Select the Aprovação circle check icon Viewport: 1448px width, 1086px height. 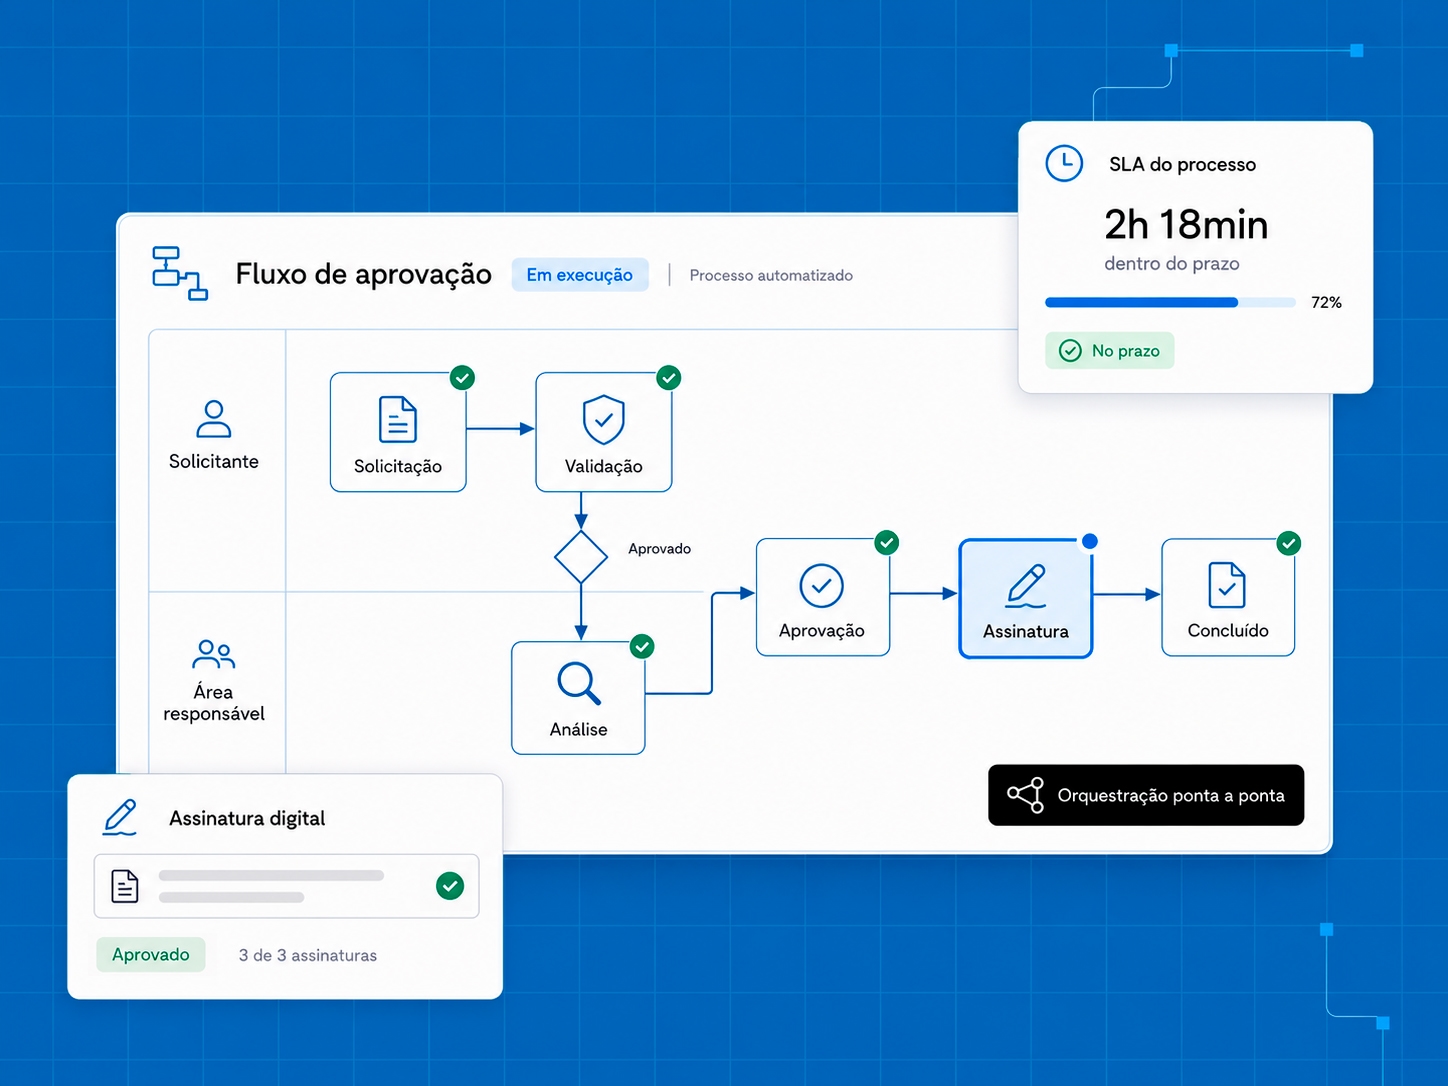tap(822, 586)
